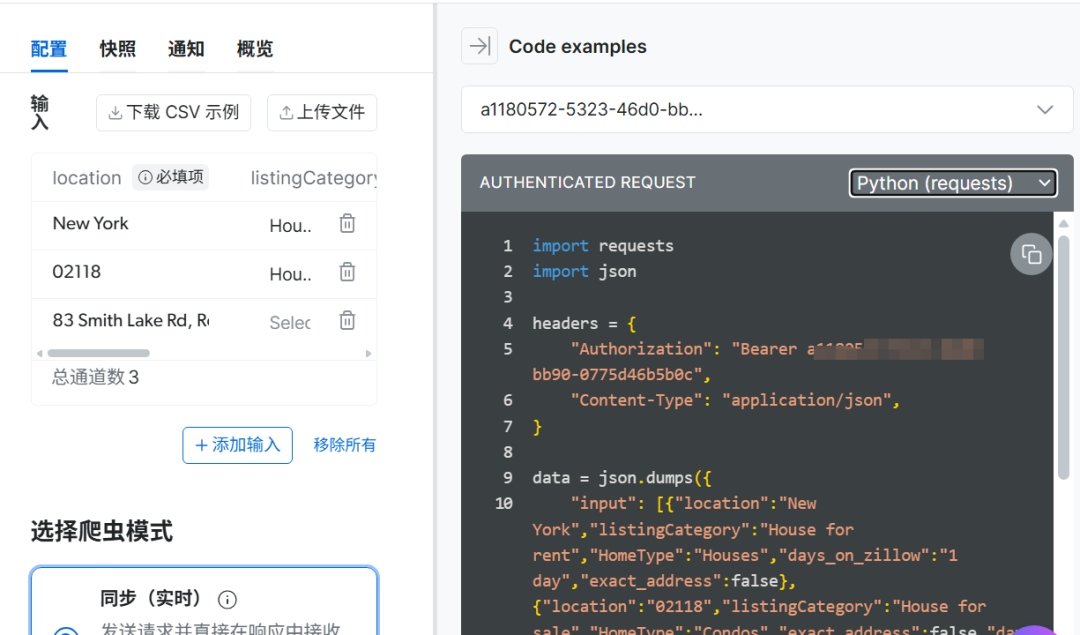Click the download icon on CSV button
This screenshot has height=635, width=1080.
click(116, 112)
